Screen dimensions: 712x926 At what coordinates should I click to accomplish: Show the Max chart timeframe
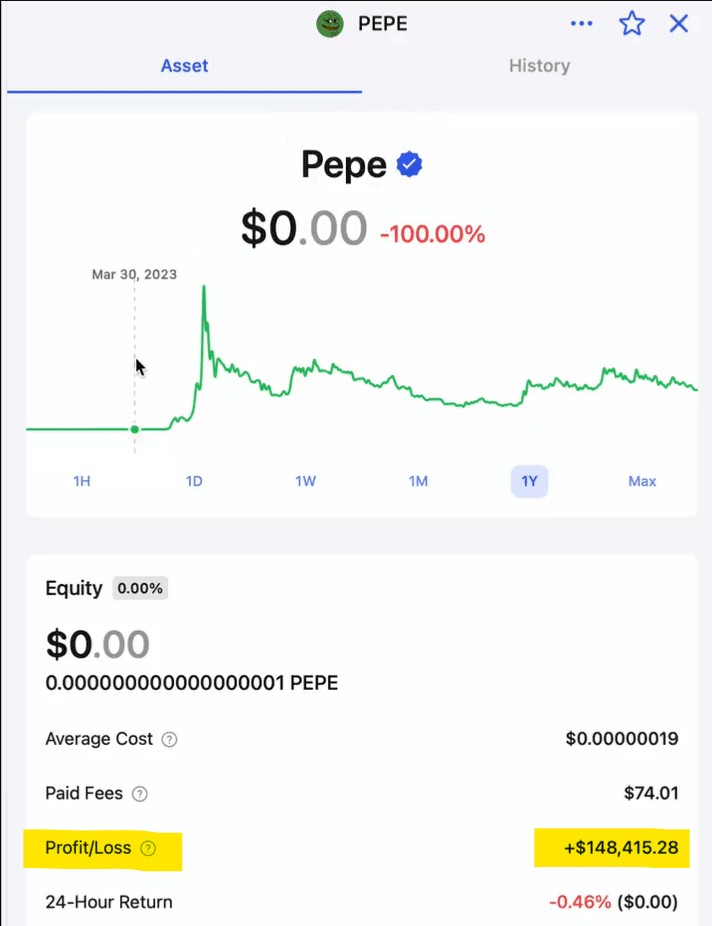[642, 481]
